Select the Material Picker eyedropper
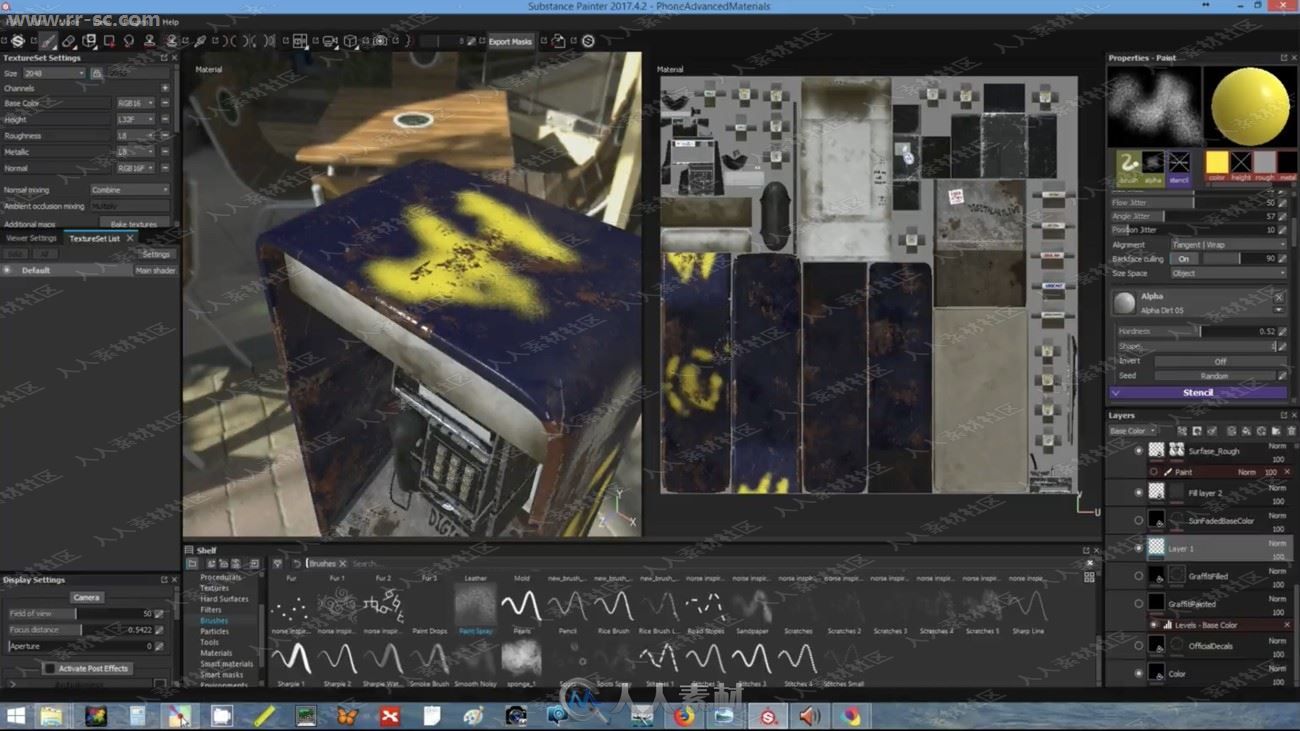Viewport: 1300px width, 731px height. pos(200,41)
